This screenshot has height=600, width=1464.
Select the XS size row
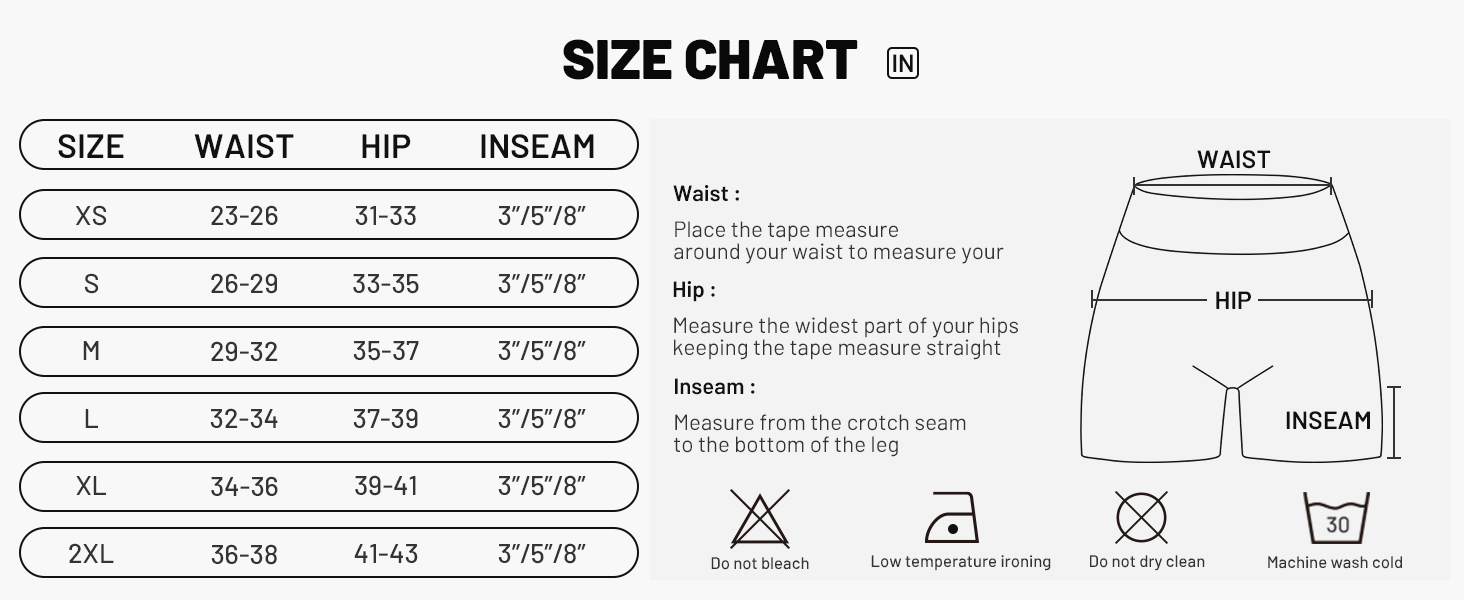pos(328,215)
